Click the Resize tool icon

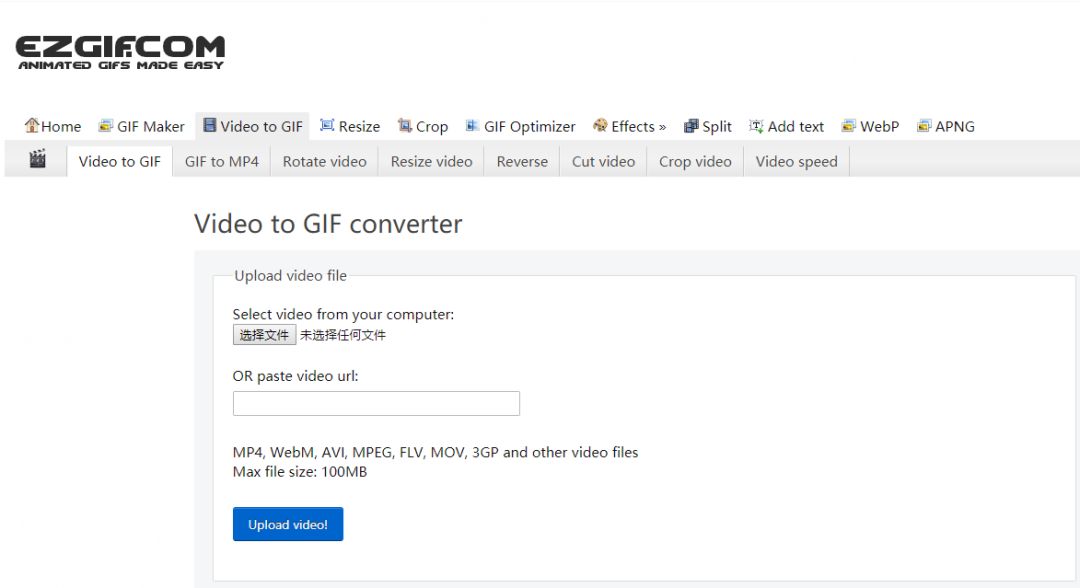coord(327,125)
